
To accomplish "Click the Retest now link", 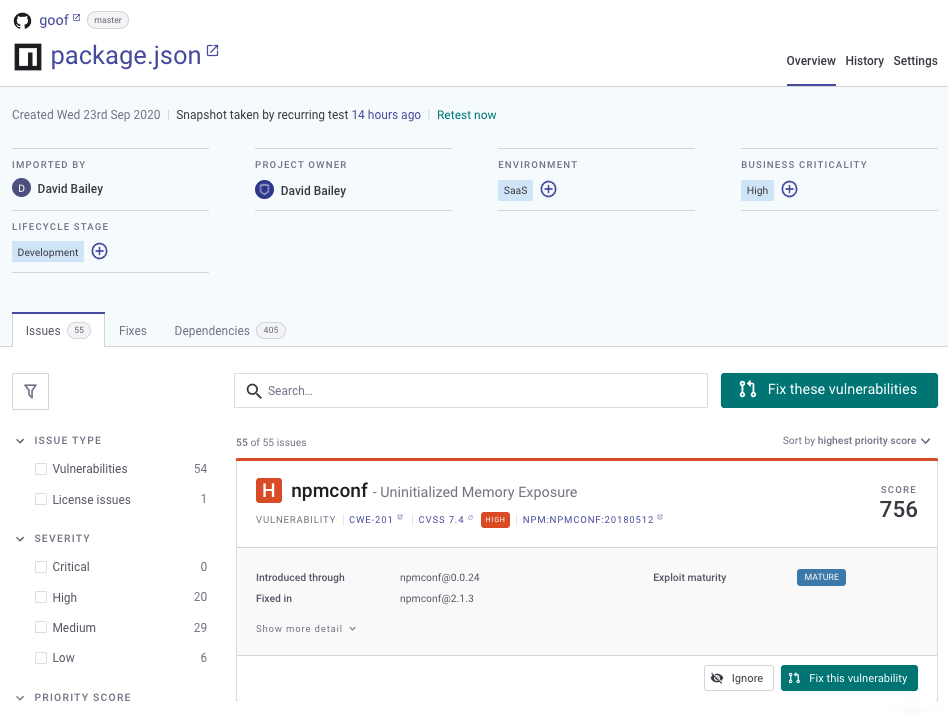I will click(466, 115).
